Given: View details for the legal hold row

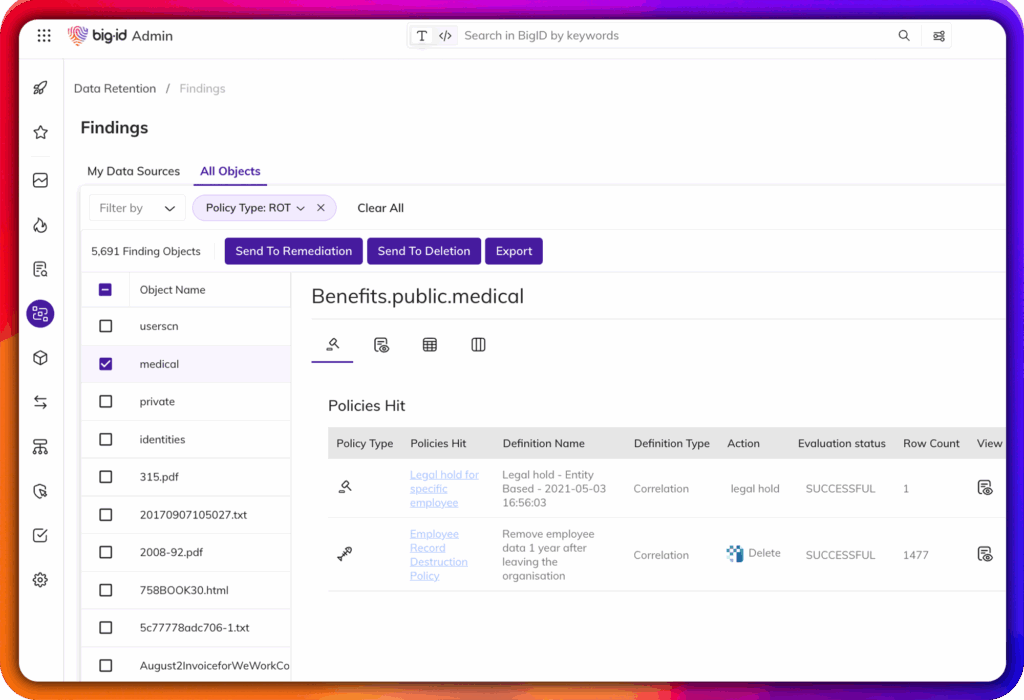Looking at the screenshot, I should (985, 488).
